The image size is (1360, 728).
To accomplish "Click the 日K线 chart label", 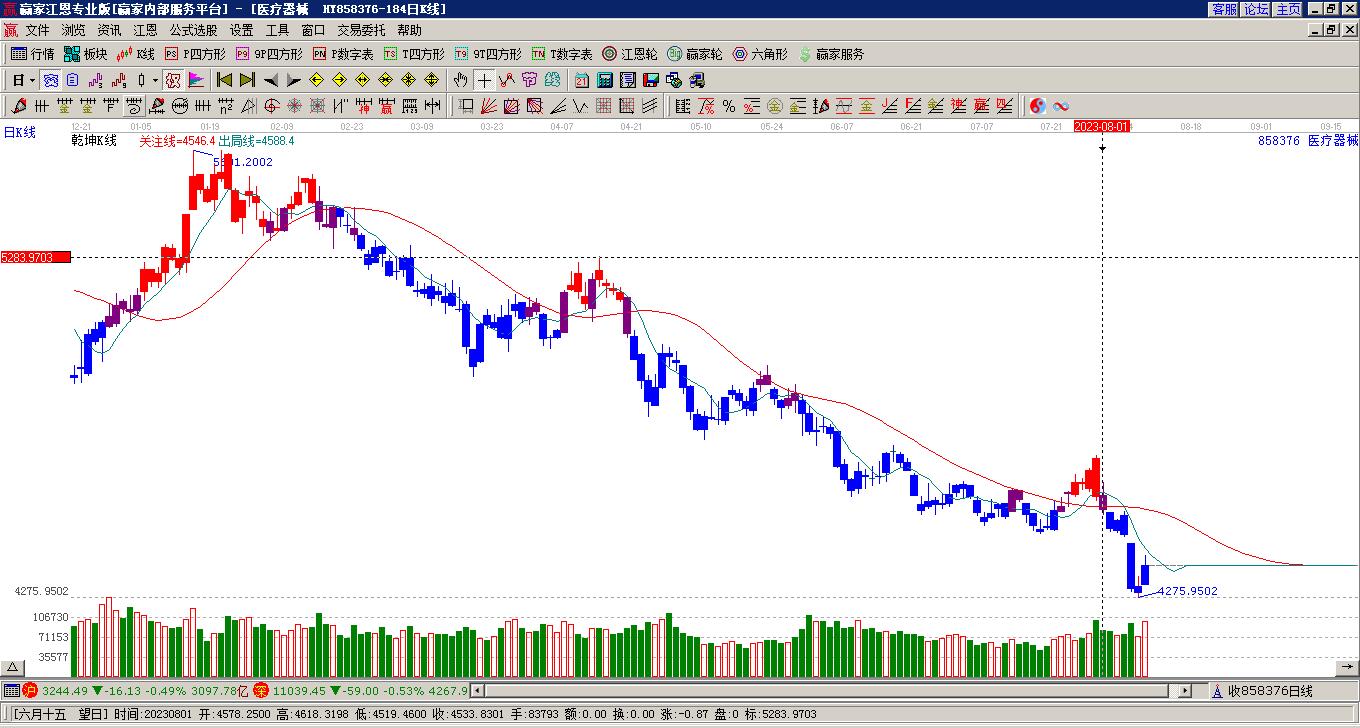I will pyautogui.click(x=19, y=132).
